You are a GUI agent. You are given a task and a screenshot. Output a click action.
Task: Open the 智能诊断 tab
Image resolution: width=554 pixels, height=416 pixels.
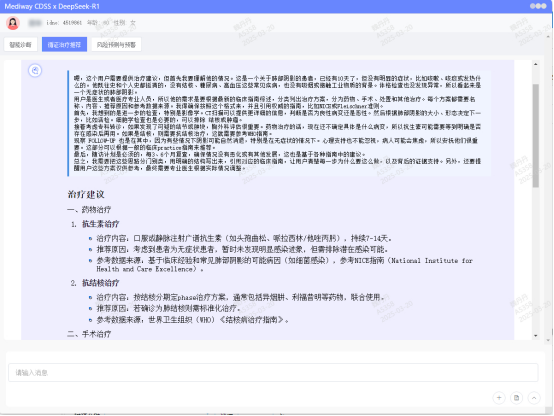click(x=20, y=45)
